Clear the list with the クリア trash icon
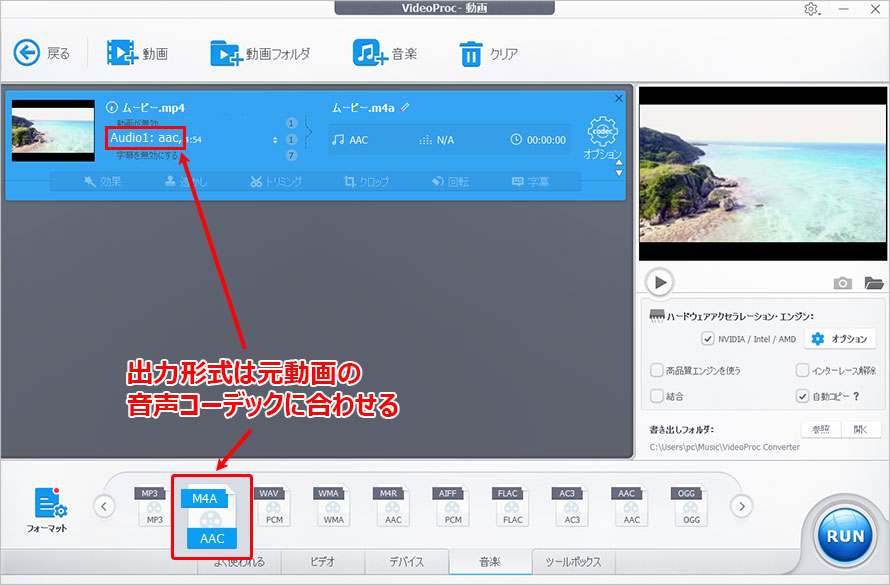Viewport: 890px width, 585px height. [x=471, y=54]
